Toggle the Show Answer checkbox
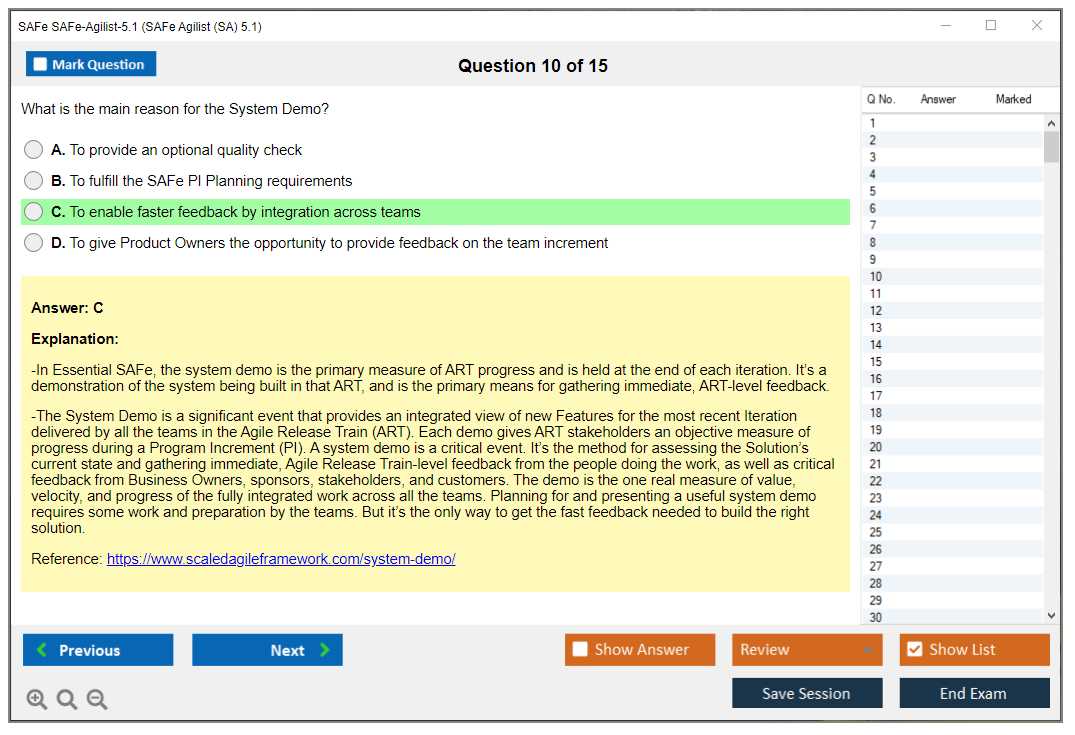1075x735 pixels. point(580,649)
